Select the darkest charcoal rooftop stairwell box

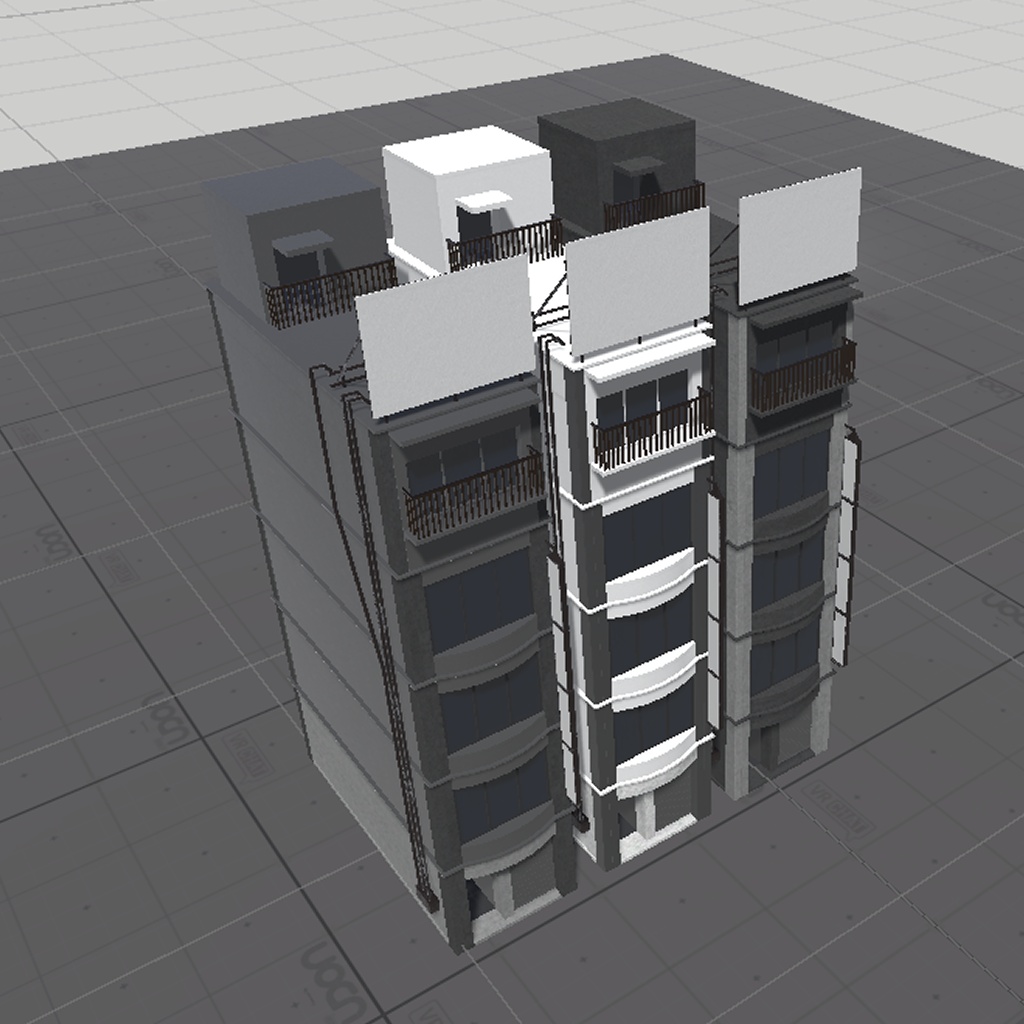617,163
